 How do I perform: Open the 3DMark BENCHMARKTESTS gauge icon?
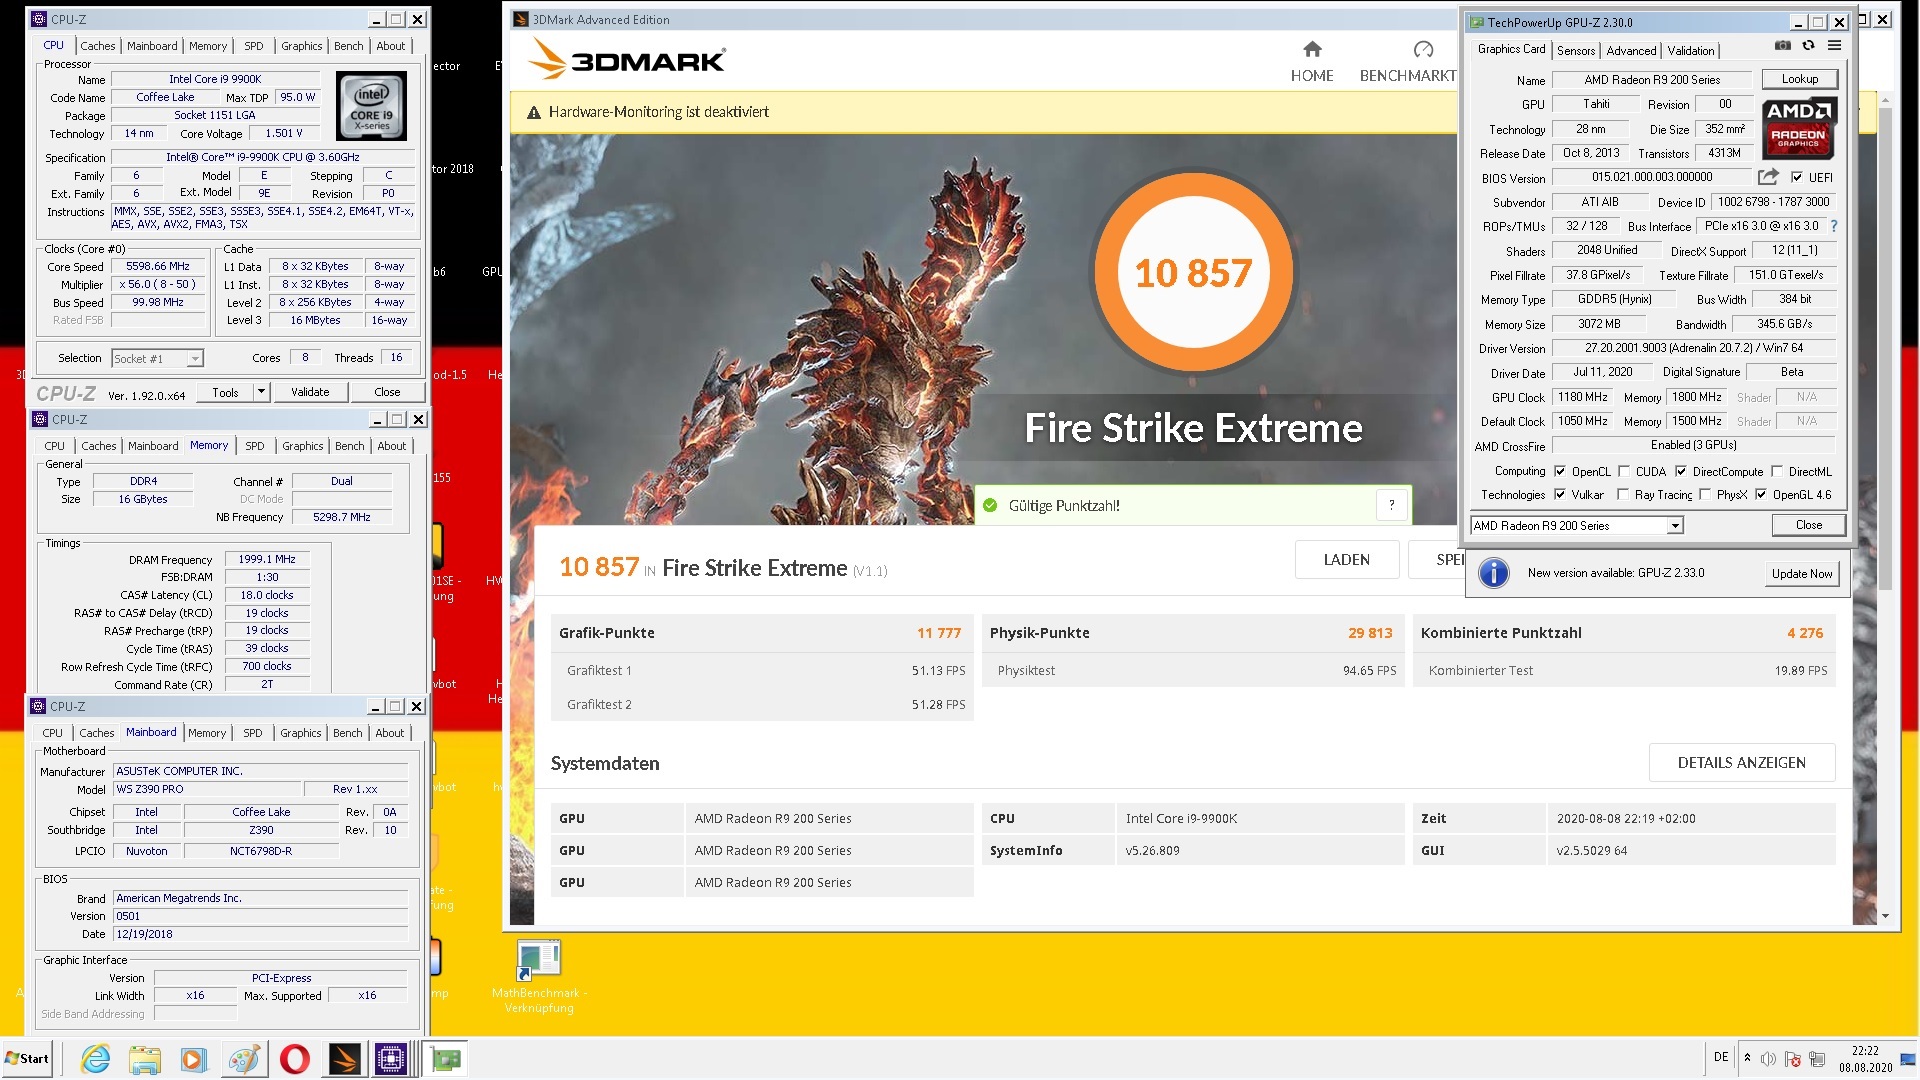[x=1423, y=49]
